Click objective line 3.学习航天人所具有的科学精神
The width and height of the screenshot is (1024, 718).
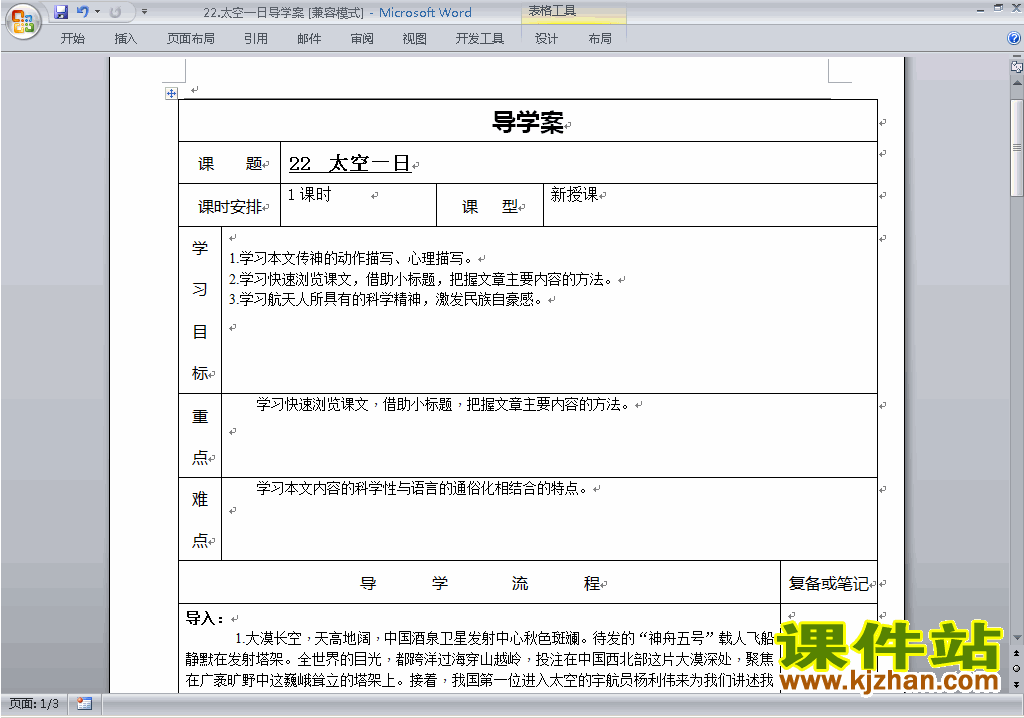pos(385,300)
